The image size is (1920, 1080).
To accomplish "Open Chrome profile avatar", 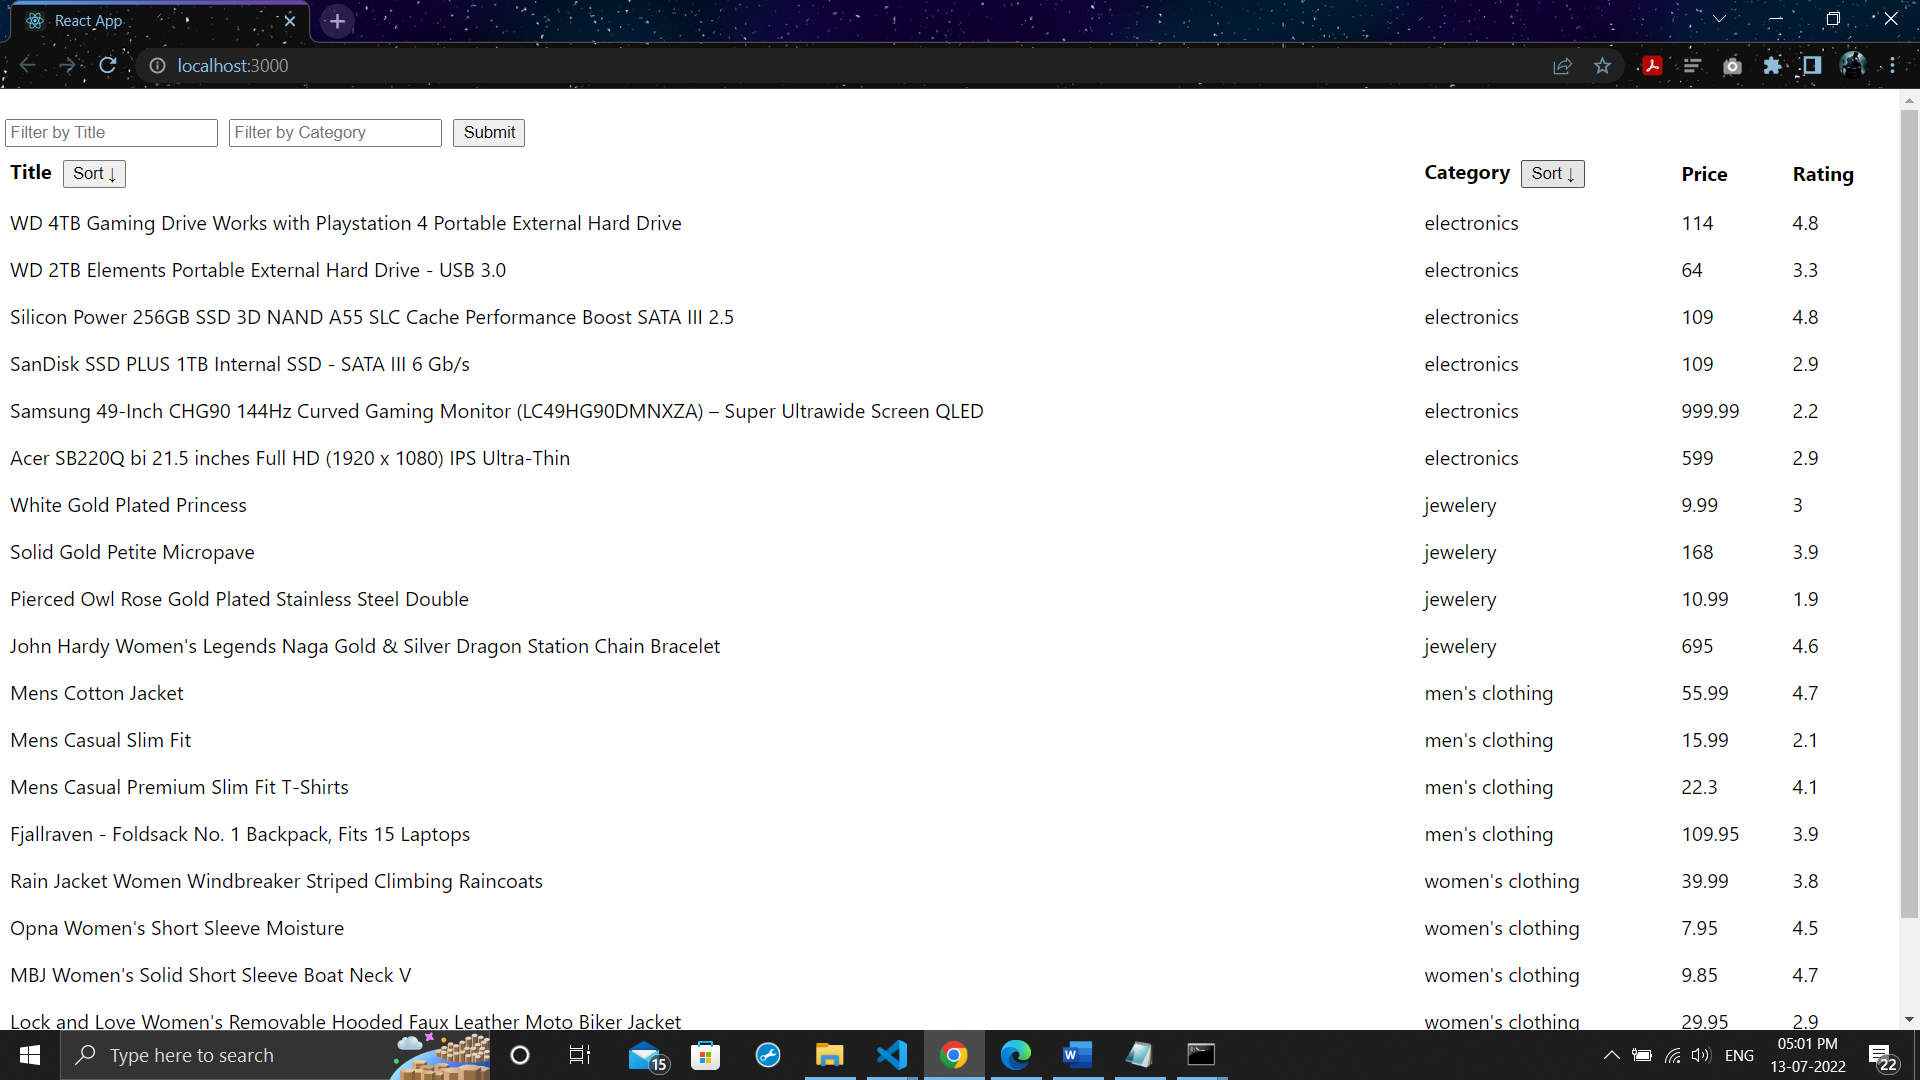I will pos(1852,66).
